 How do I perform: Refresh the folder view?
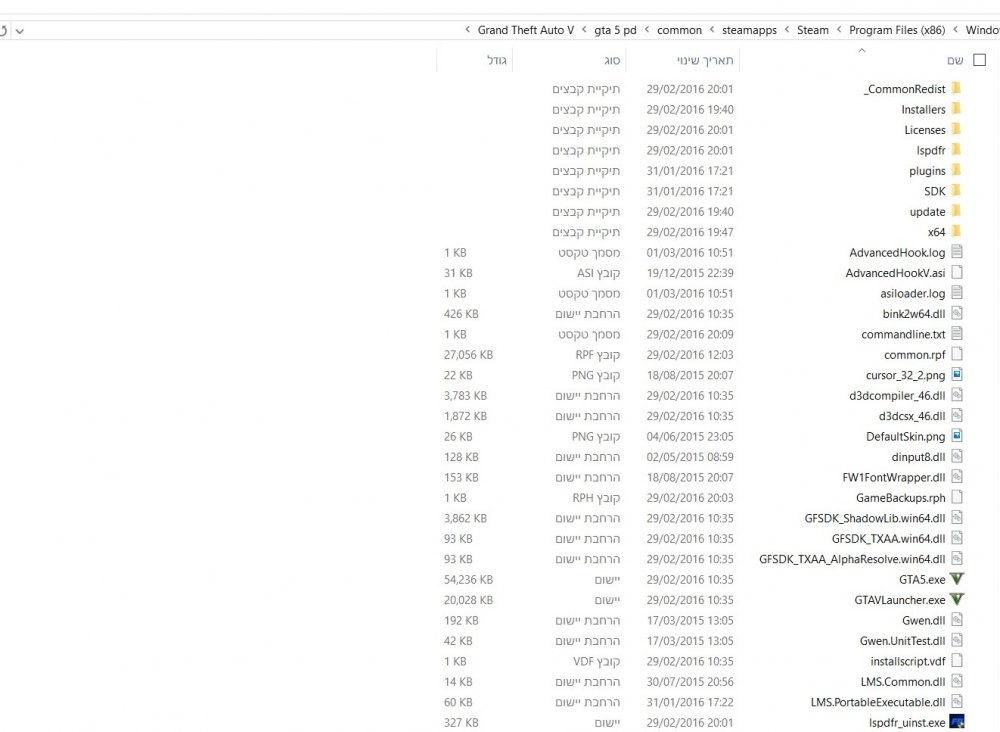coord(3,31)
